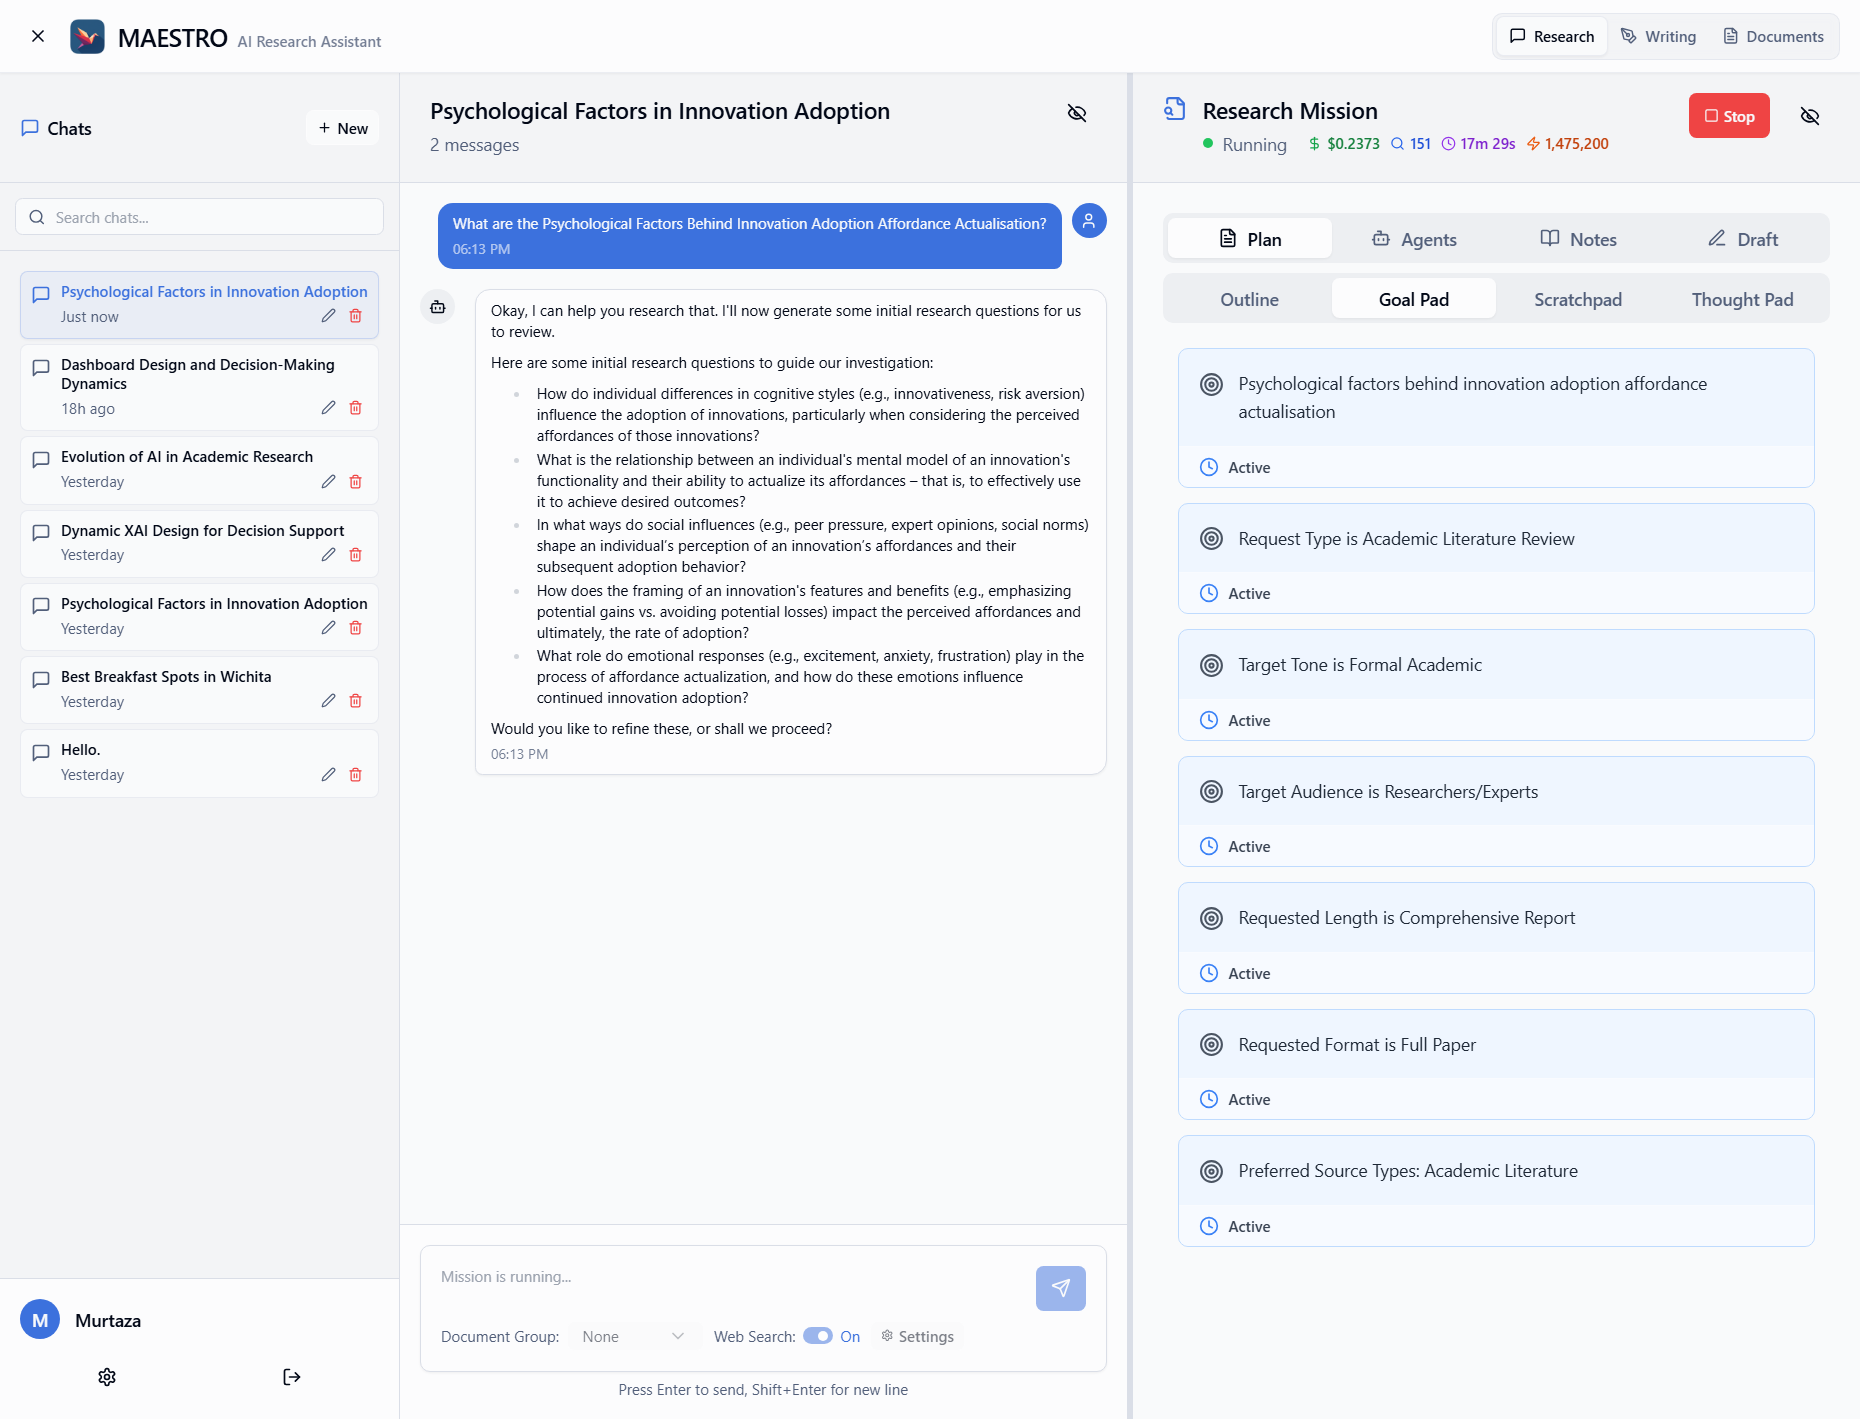
Task: Edit Dynamic XAI Design chat title
Action: click(x=328, y=555)
